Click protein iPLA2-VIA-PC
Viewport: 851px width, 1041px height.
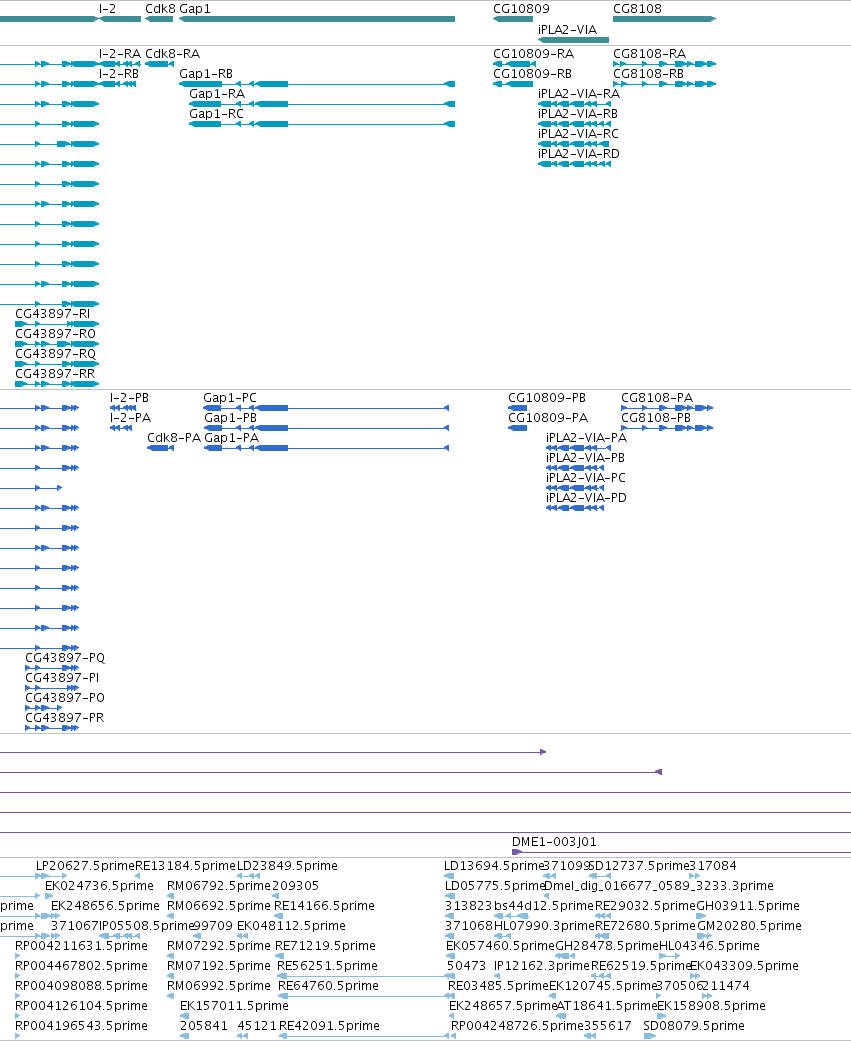click(x=575, y=488)
